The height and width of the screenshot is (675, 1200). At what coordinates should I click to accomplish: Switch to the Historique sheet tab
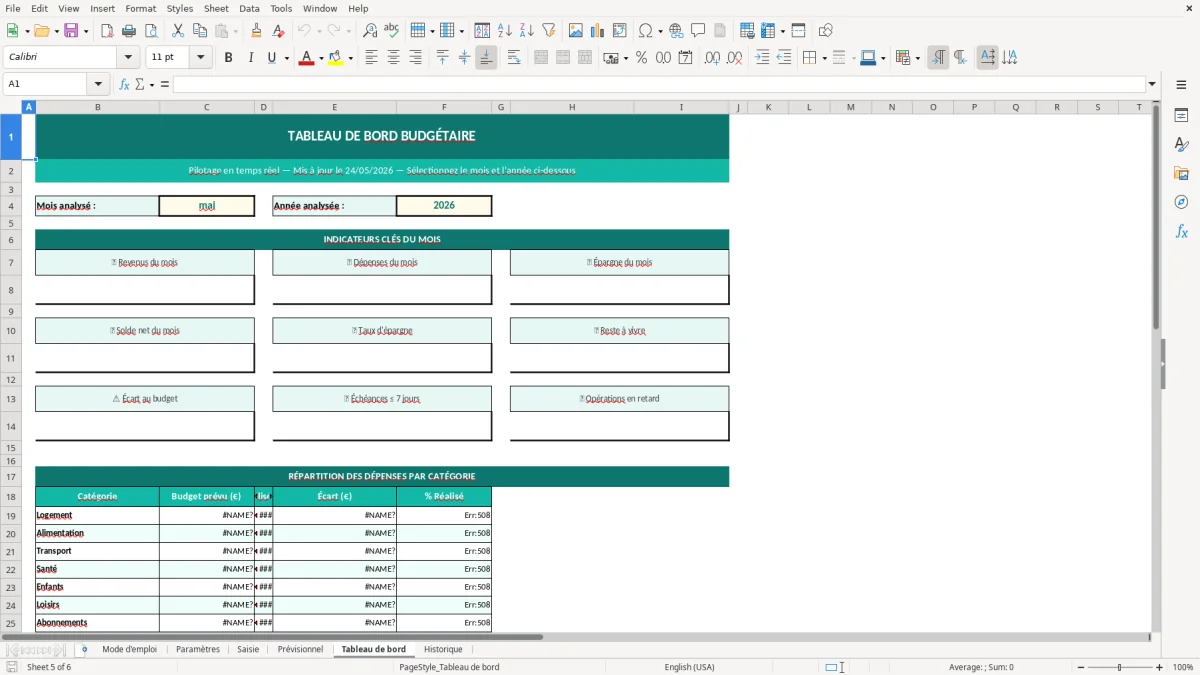(x=443, y=649)
